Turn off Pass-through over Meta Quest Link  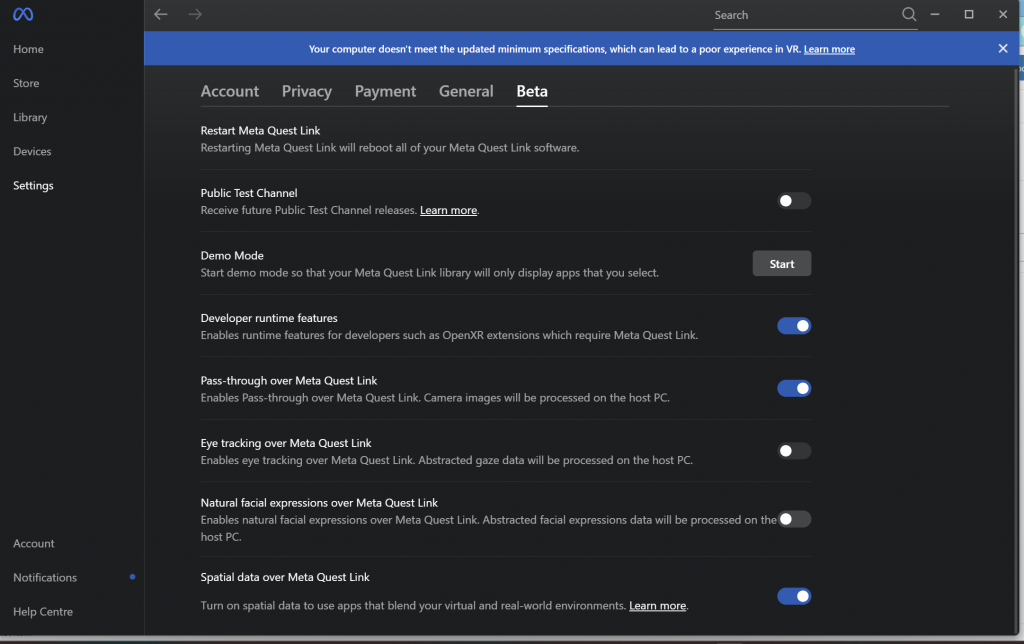[x=793, y=388]
